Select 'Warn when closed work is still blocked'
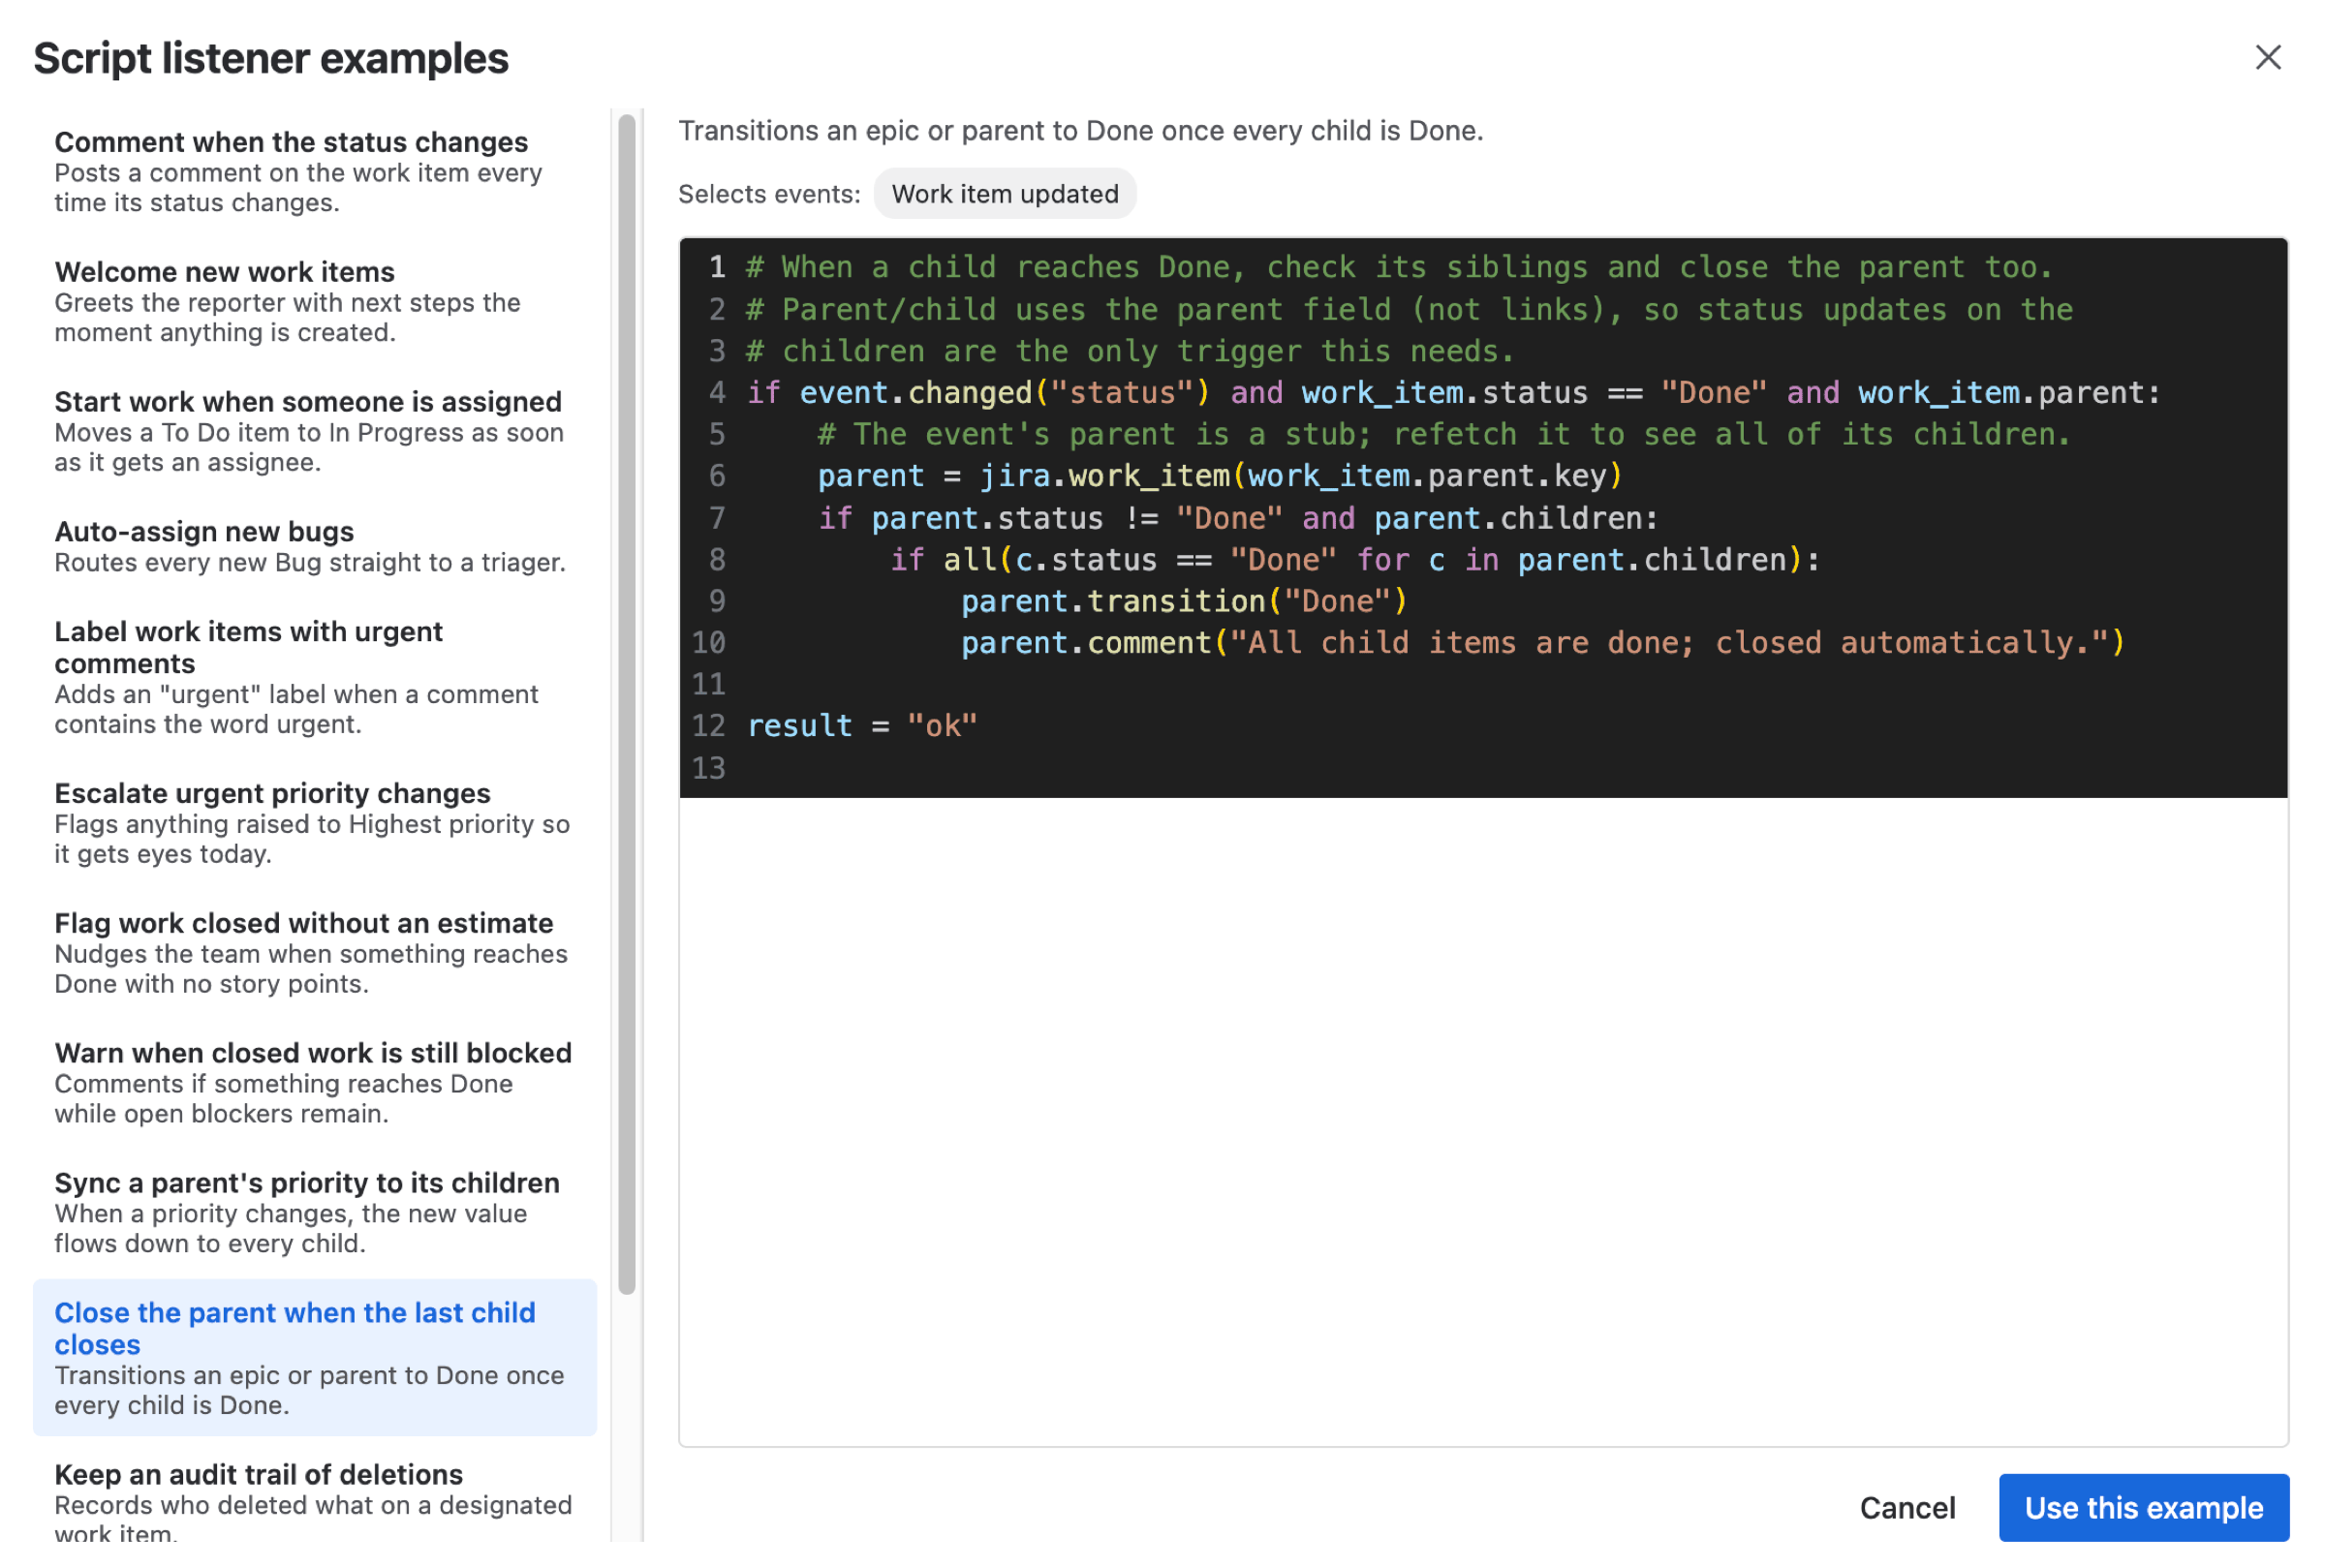Viewport: 2325px width, 1568px height. tap(315, 1083)
